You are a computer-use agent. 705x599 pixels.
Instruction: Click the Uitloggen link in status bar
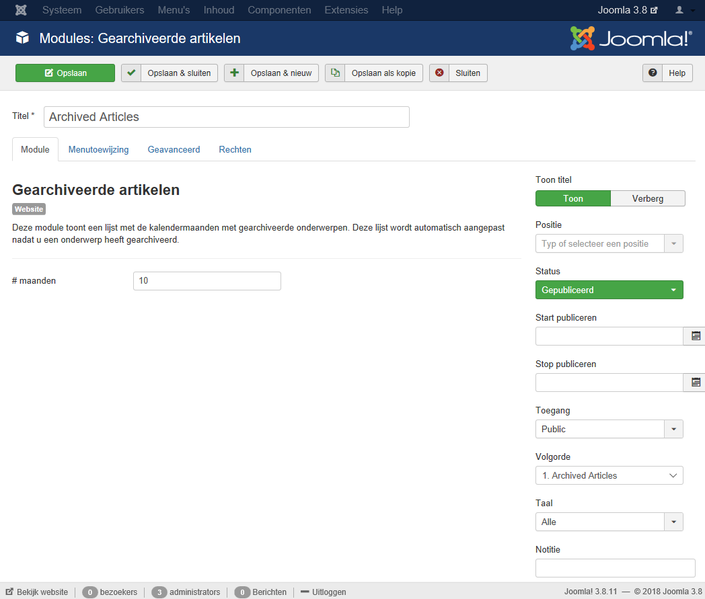[329, 592]
